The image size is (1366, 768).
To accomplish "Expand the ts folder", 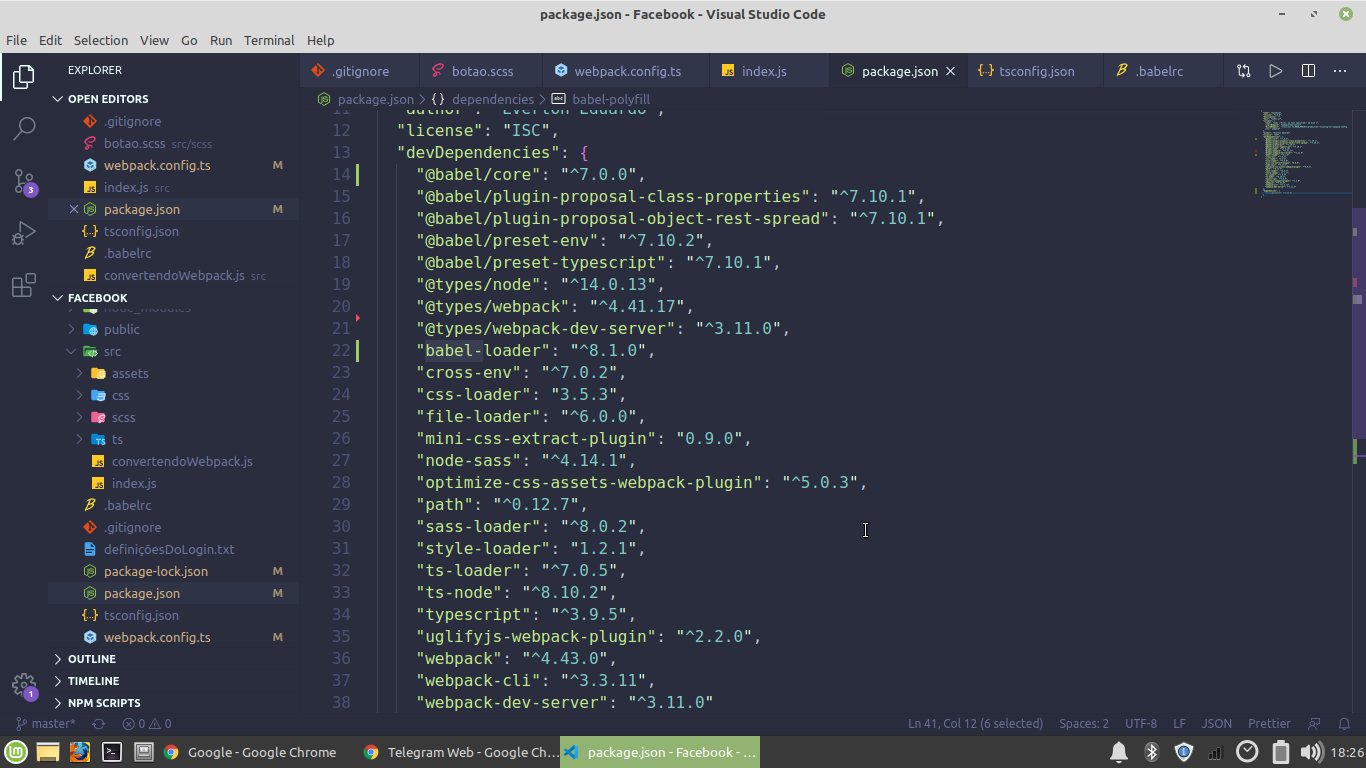I will (173, 439).
